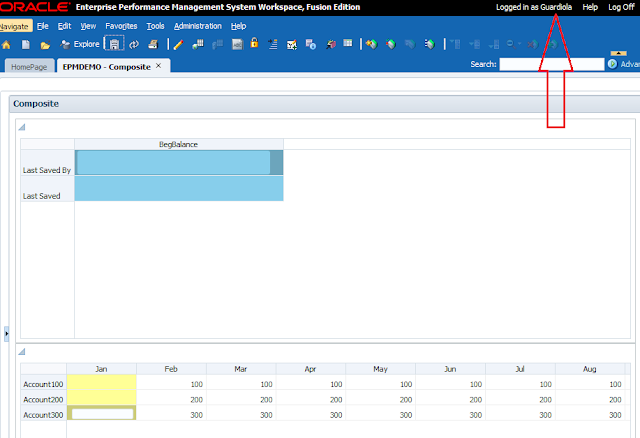Viewport: 640px width, 438px height.
Task: Click the Help link in top header
Action: point(590,7)
